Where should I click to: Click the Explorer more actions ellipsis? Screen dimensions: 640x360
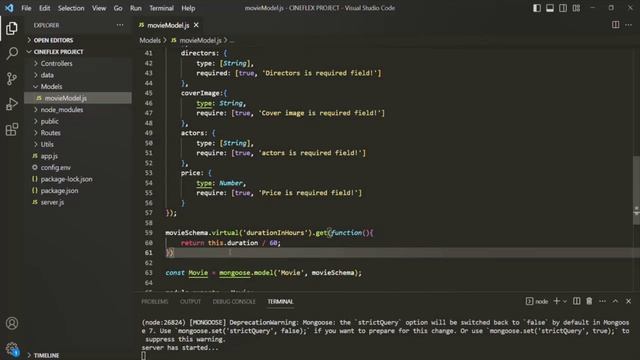coord(120,25)
